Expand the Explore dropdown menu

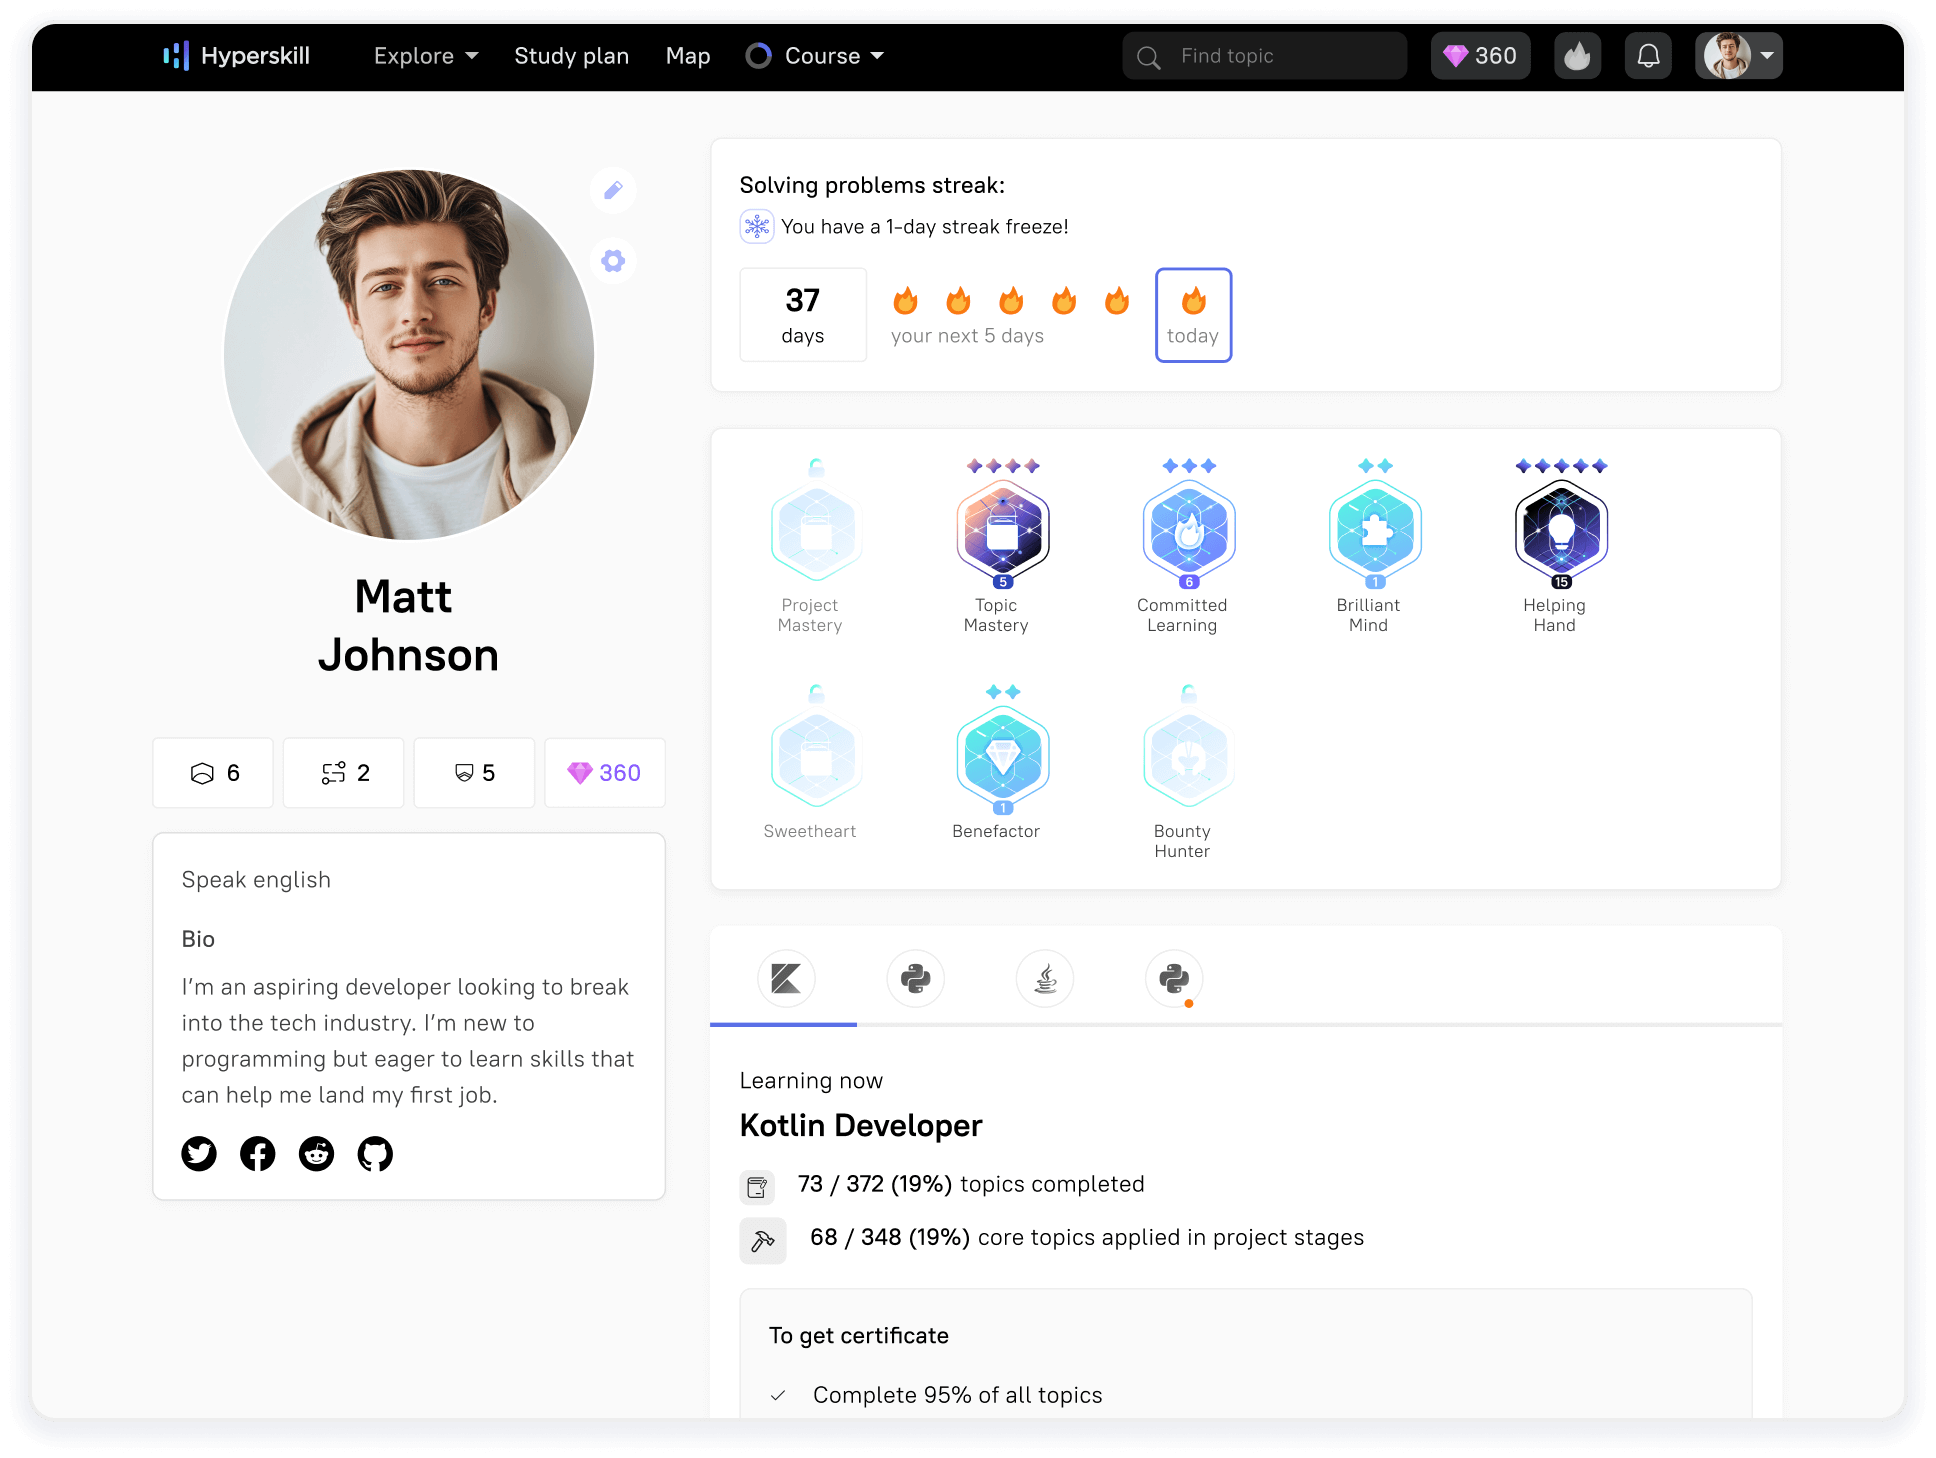(425, 56)
